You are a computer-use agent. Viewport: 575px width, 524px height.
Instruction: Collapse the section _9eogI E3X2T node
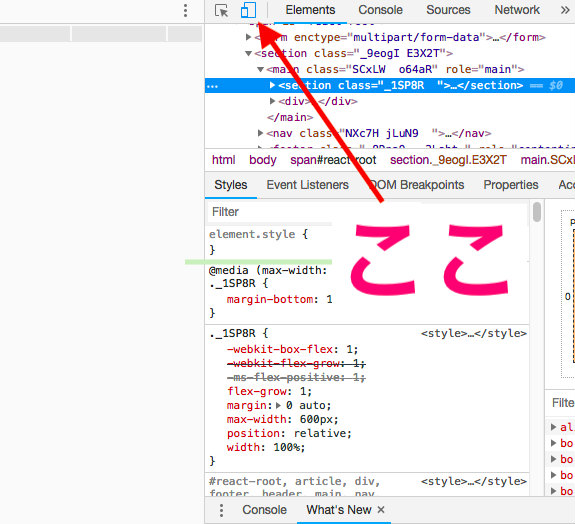pos(248,54)
